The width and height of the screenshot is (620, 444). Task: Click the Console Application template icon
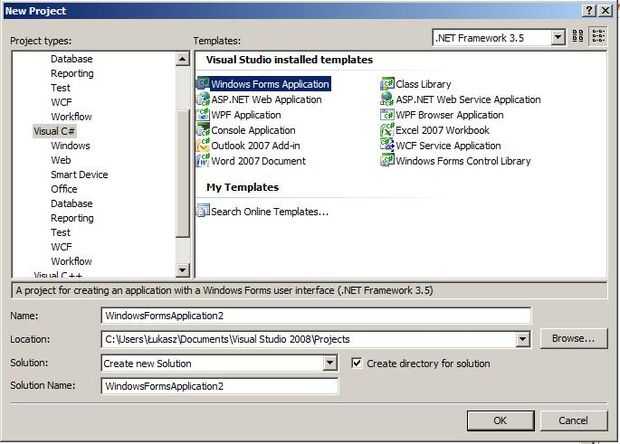pyautogui.click(x=203, y=130)
